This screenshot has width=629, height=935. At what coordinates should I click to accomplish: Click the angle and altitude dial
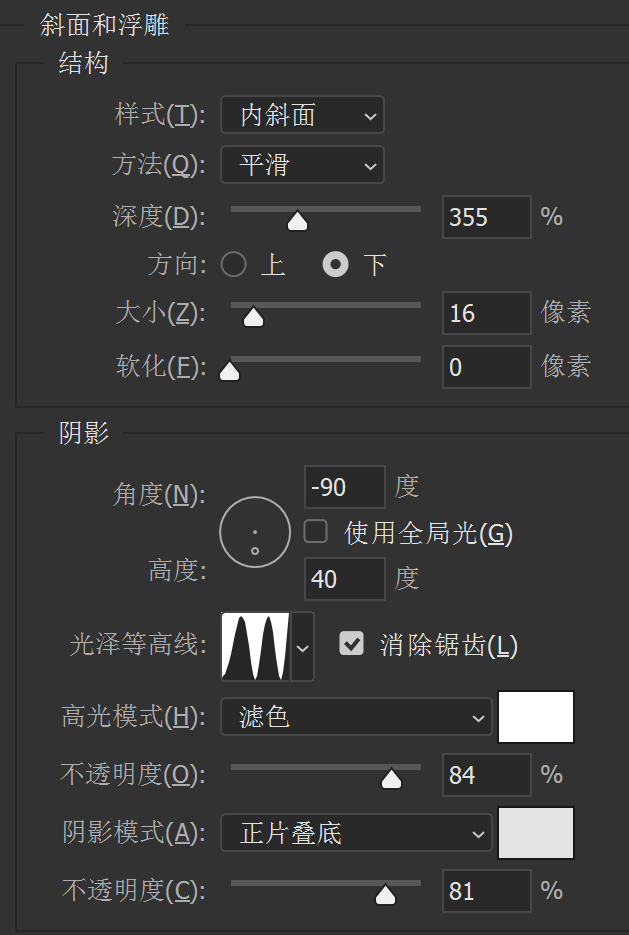pos(255,532)
